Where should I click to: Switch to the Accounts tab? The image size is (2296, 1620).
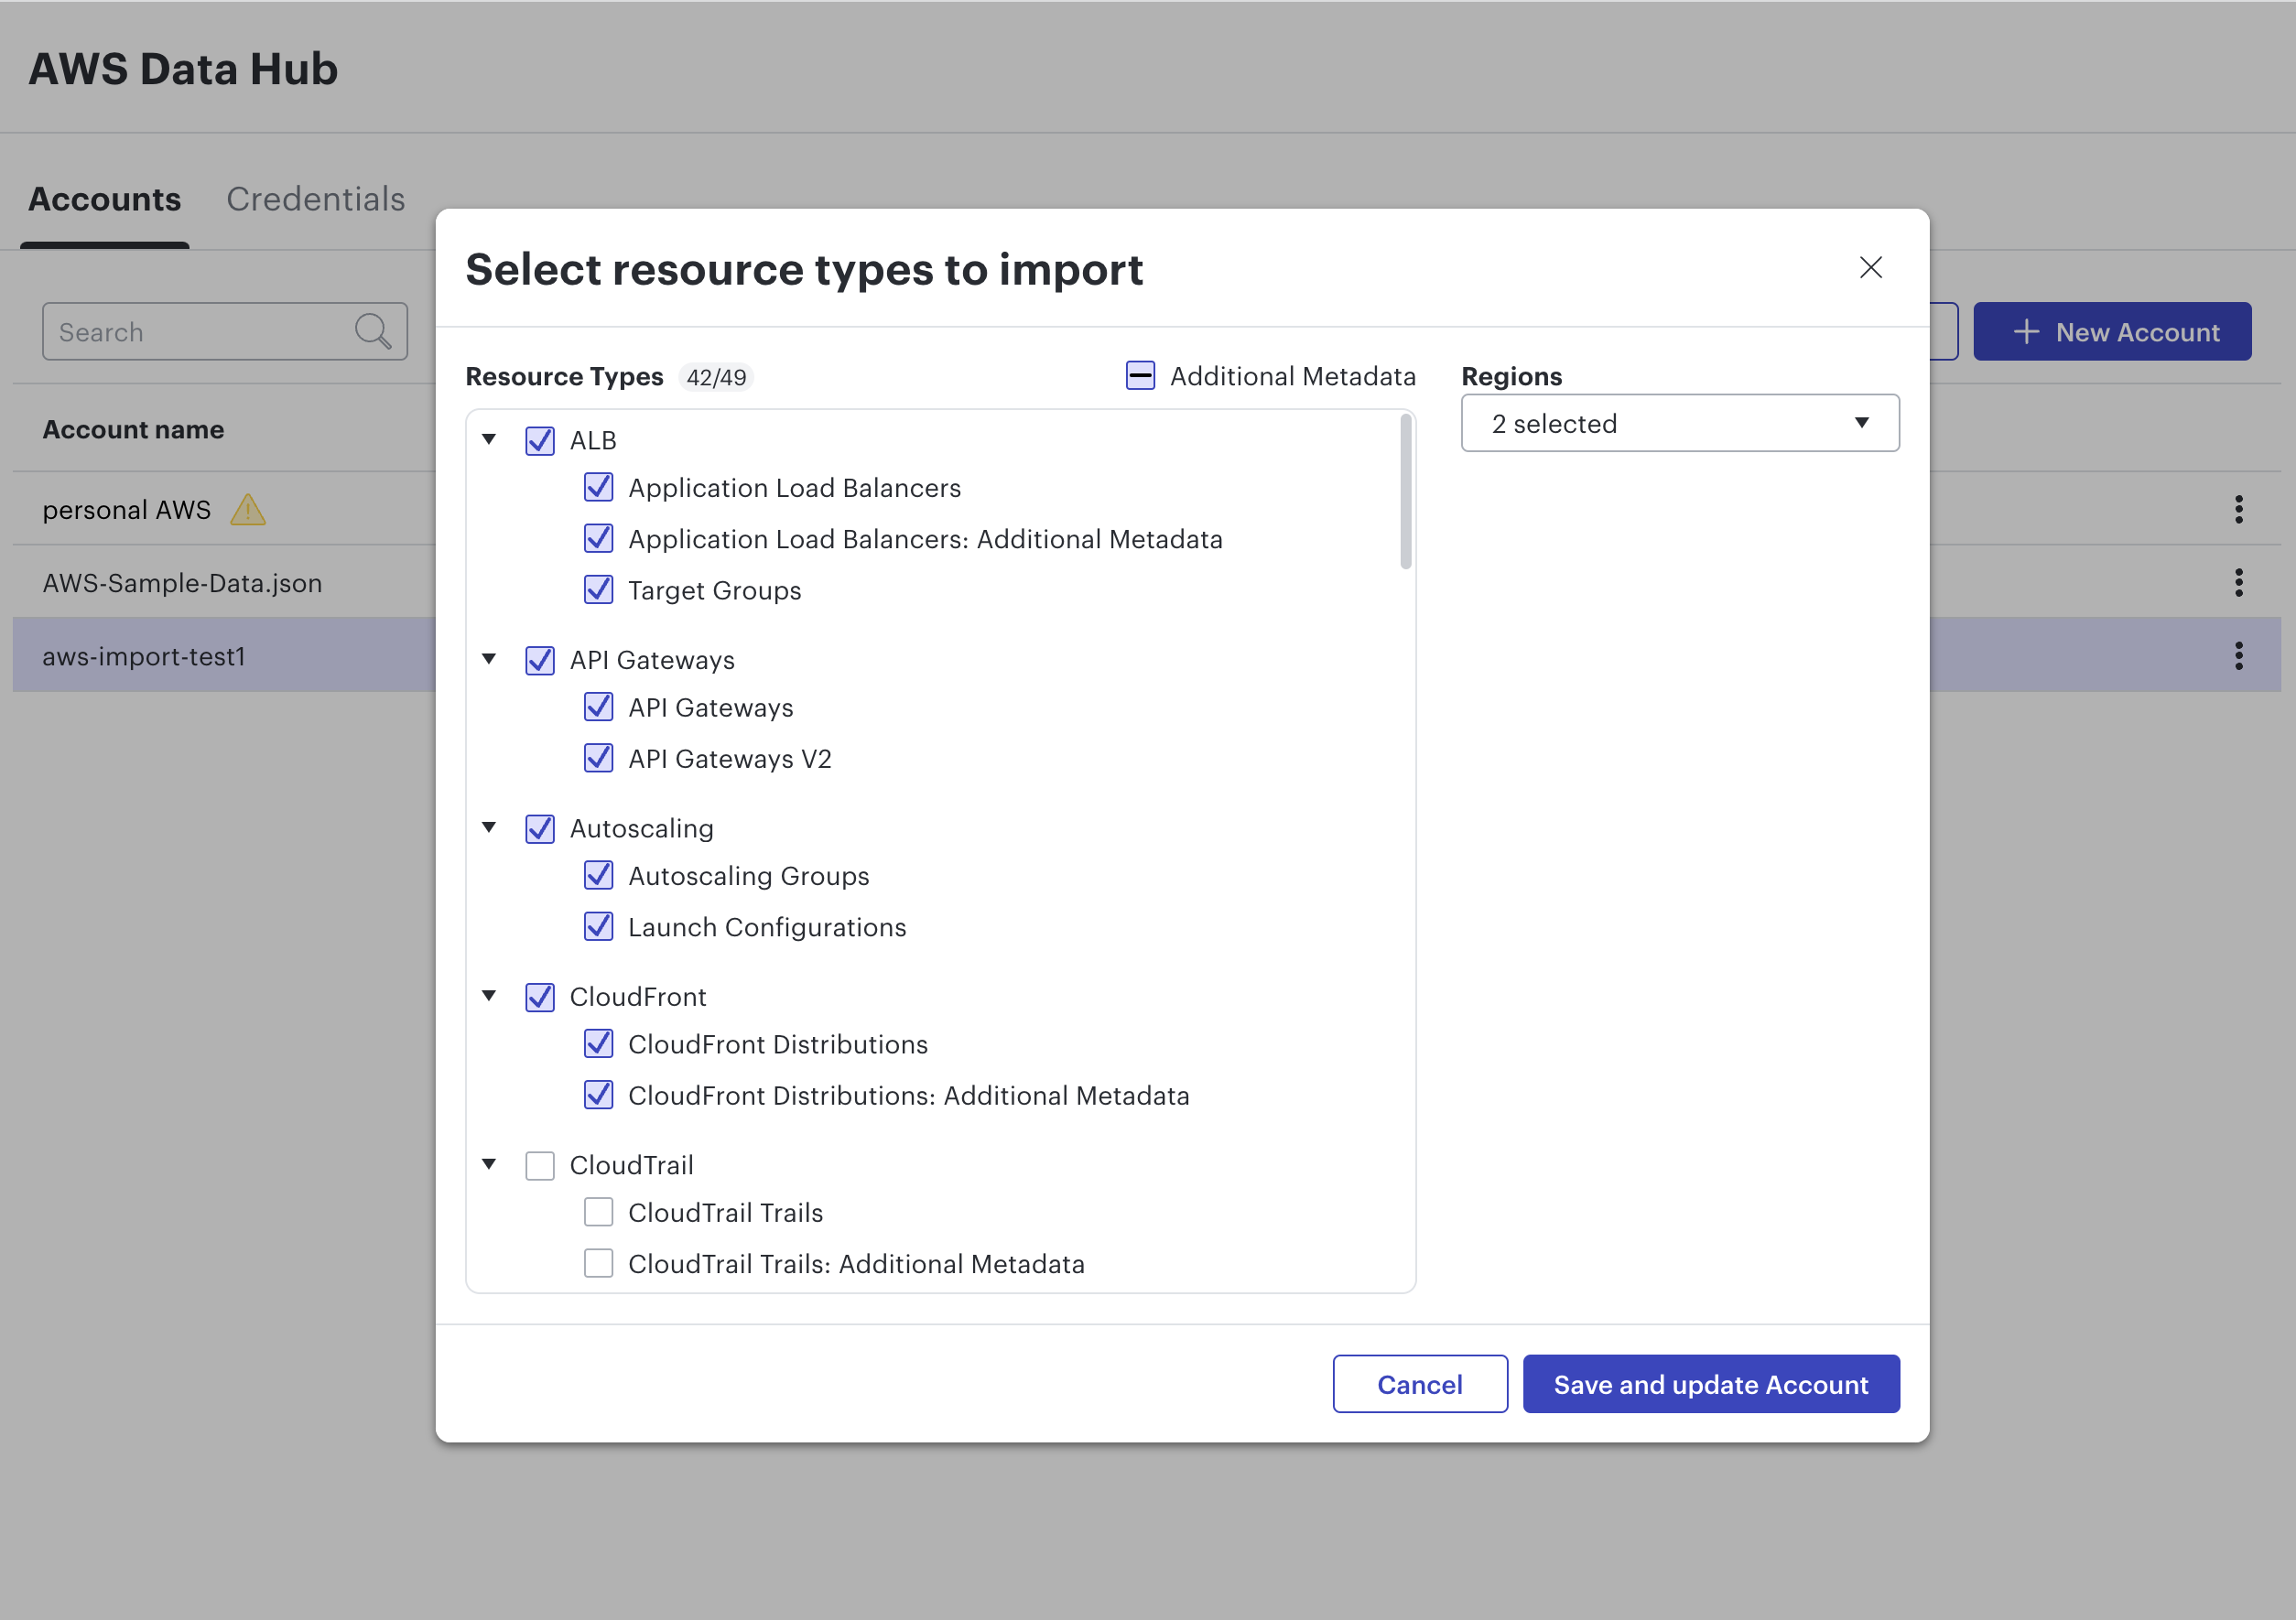pyautogui.click(x=104, y=199)
